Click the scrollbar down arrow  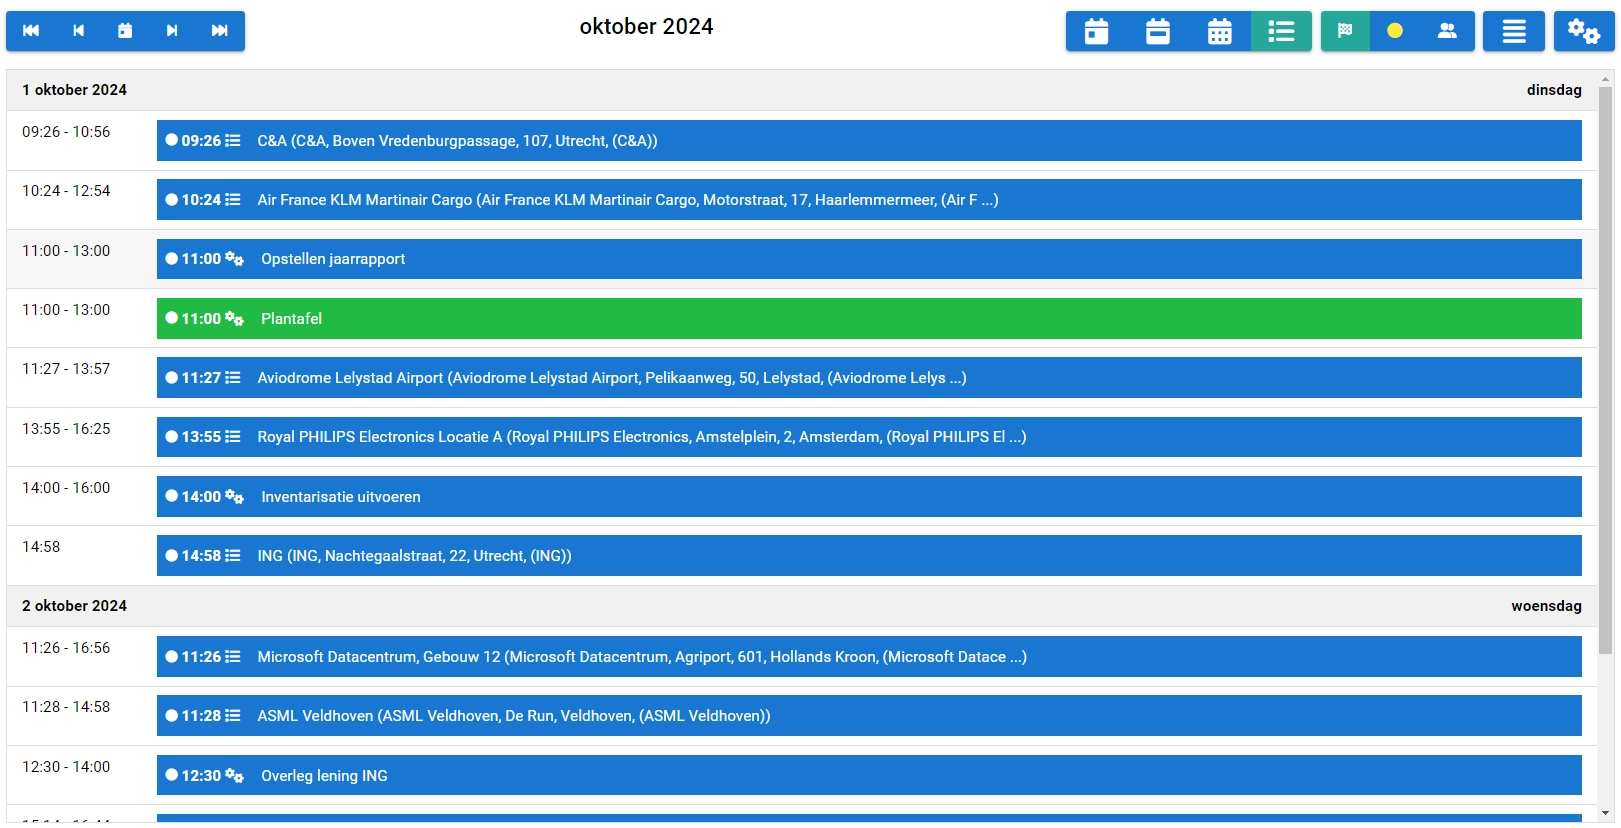[1606, 814]
